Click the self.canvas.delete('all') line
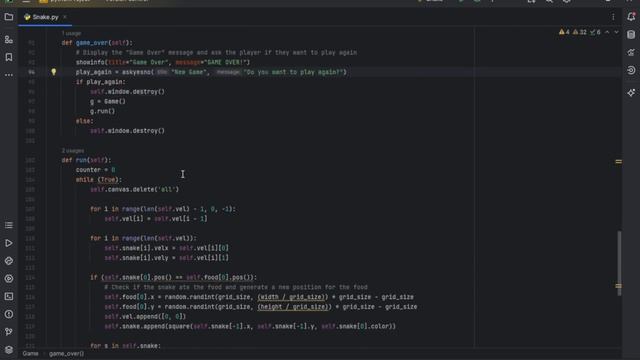Image resolution: width=640 pixels, height=360 pixels. click(135, 190)
